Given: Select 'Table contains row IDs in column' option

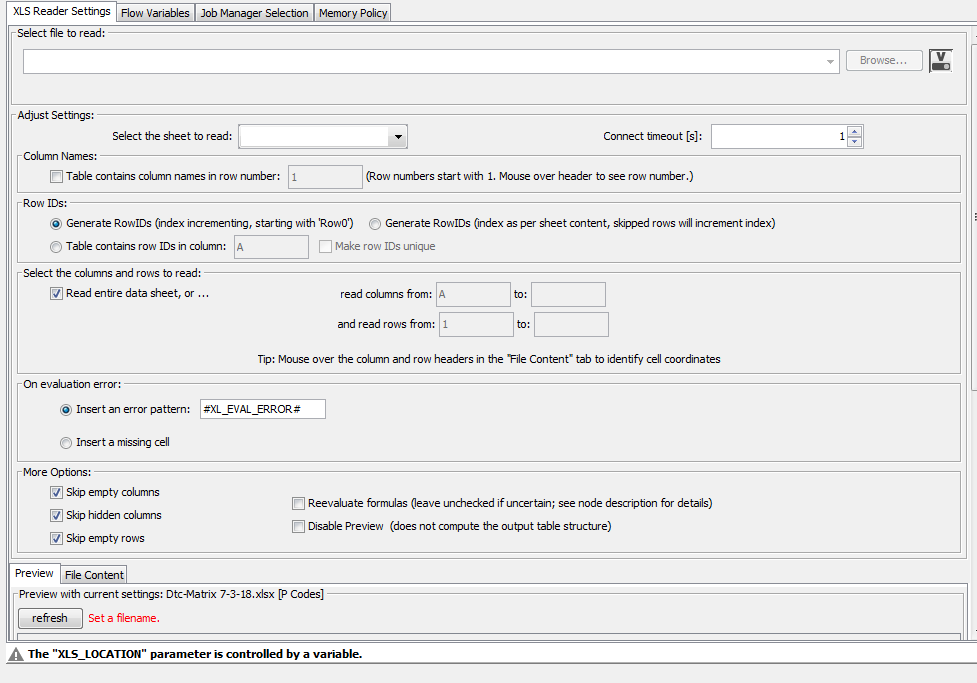Looking at the screenshot, I should (x=57, y=246).
